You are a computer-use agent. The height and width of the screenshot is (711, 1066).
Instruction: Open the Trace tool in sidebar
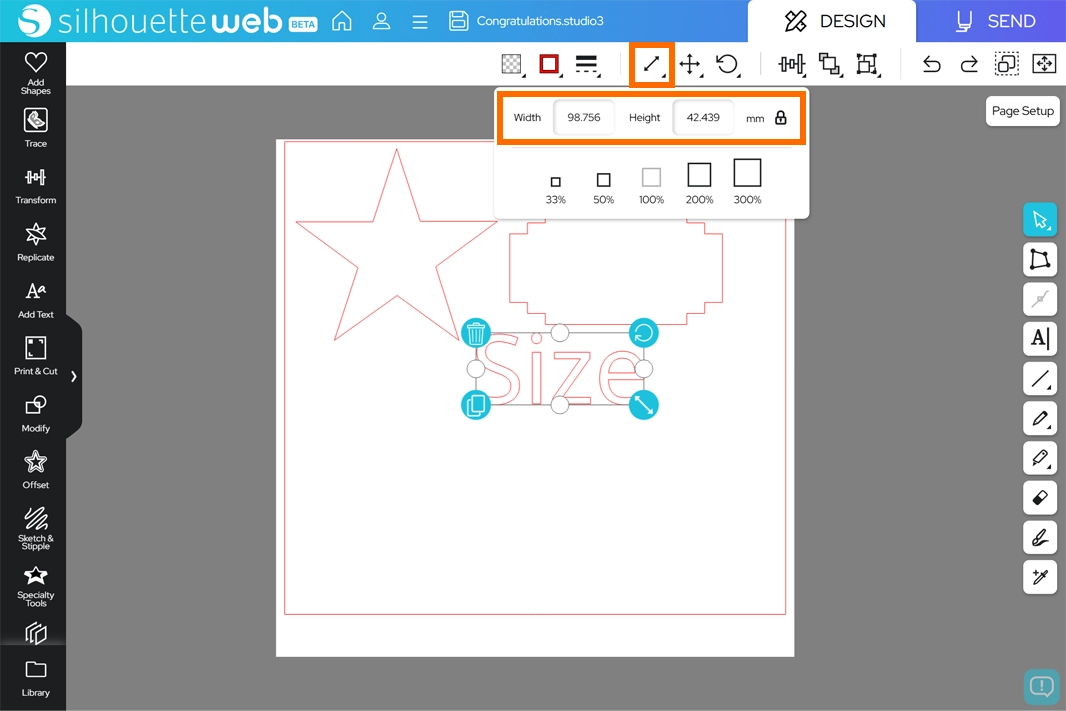click(x=35, y=128)
